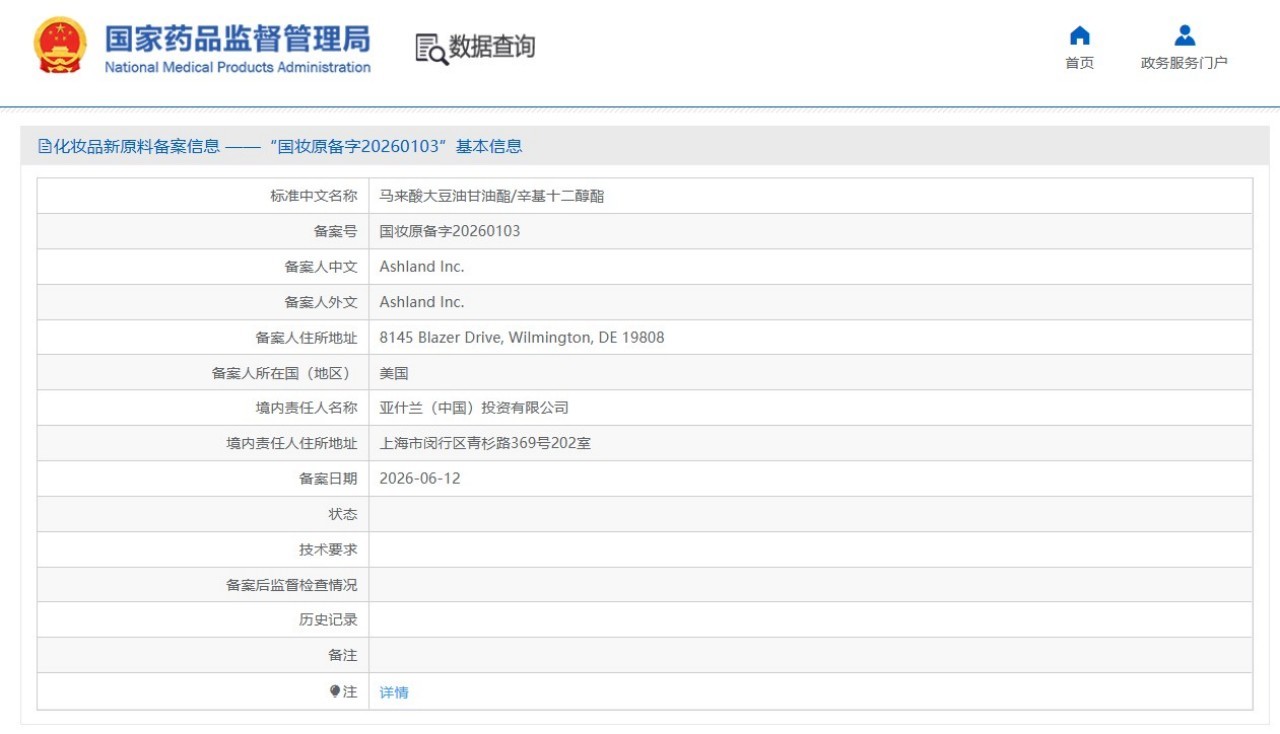Click National Medical Products Administration text
This screenshot has height=734, width=1280.
pos(237,67)
